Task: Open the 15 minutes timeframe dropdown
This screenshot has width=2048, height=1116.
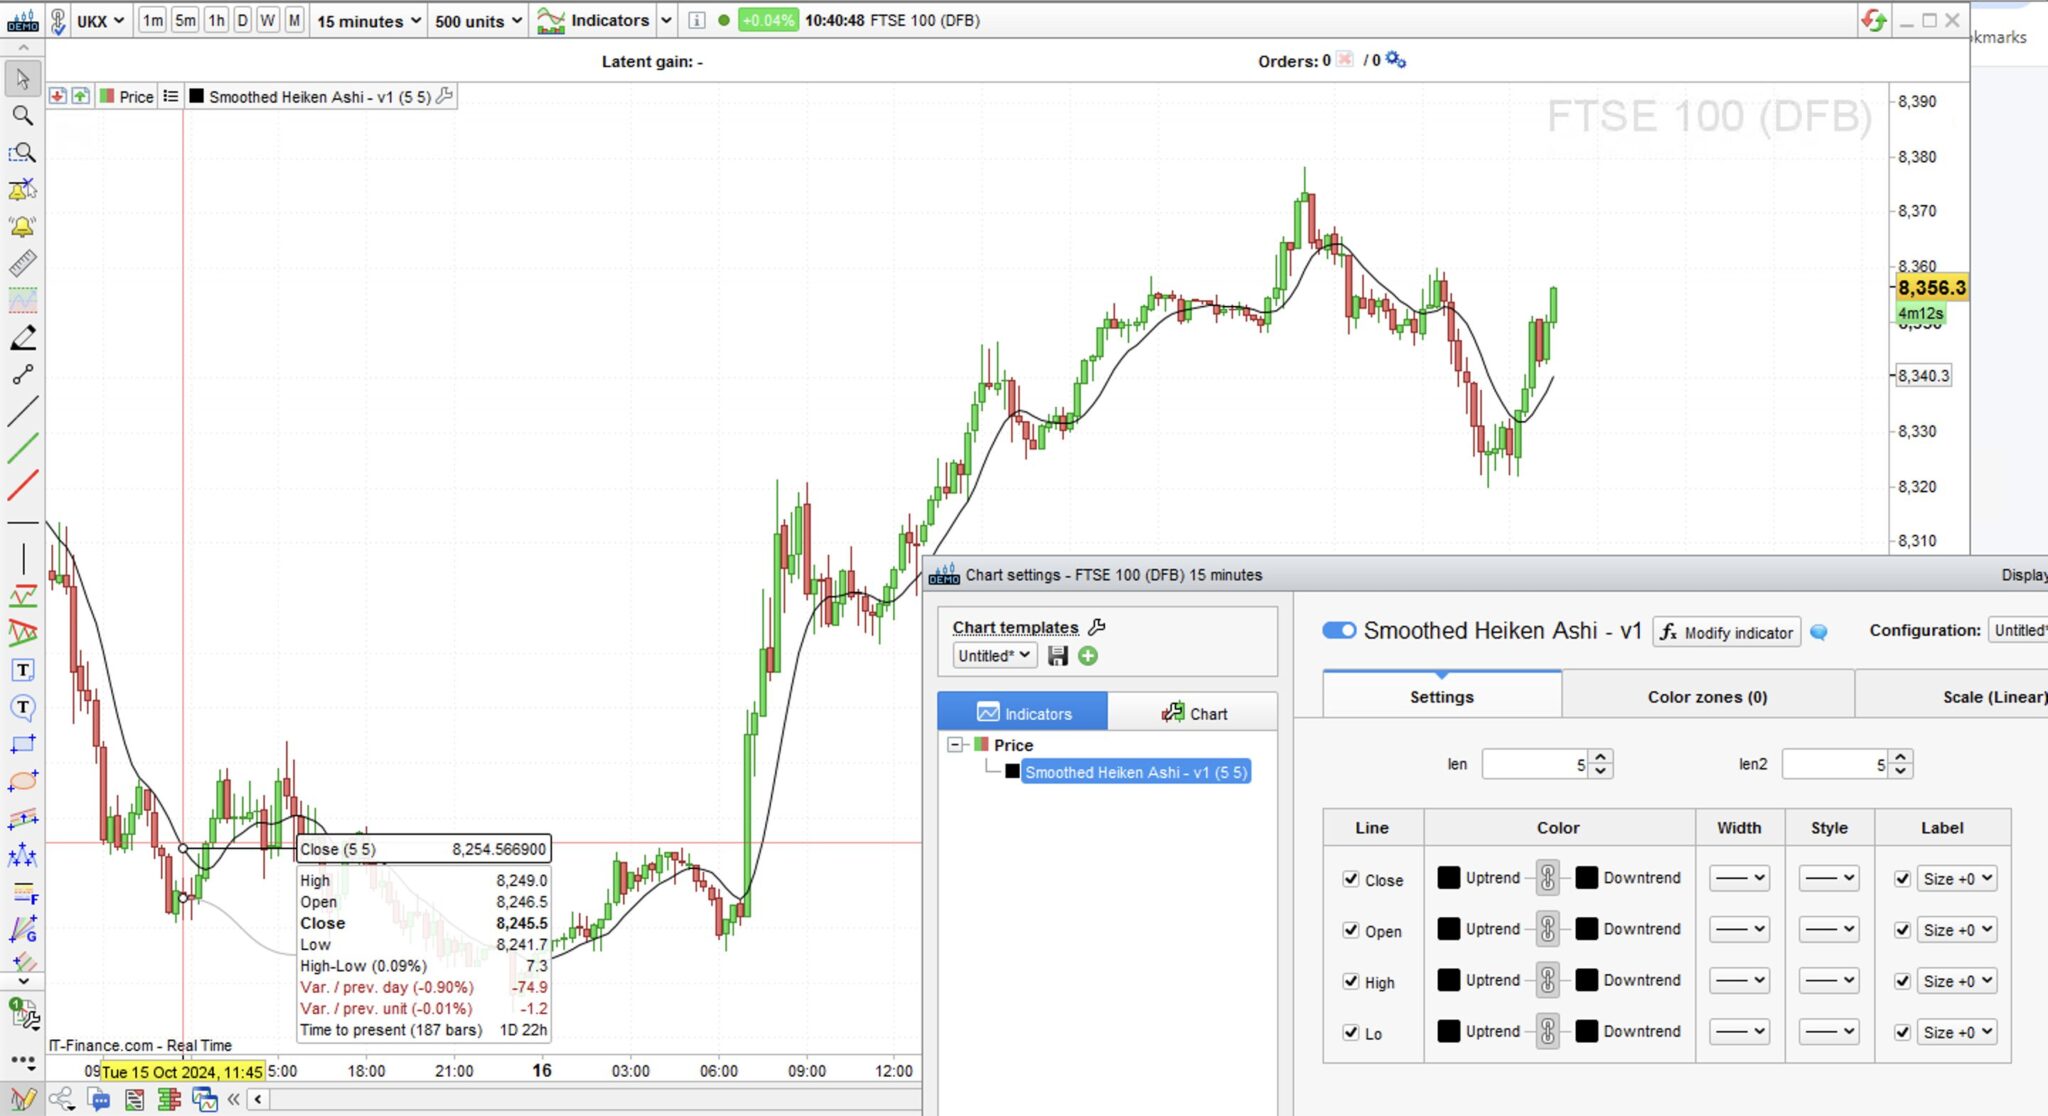Action: pos(368,21)
